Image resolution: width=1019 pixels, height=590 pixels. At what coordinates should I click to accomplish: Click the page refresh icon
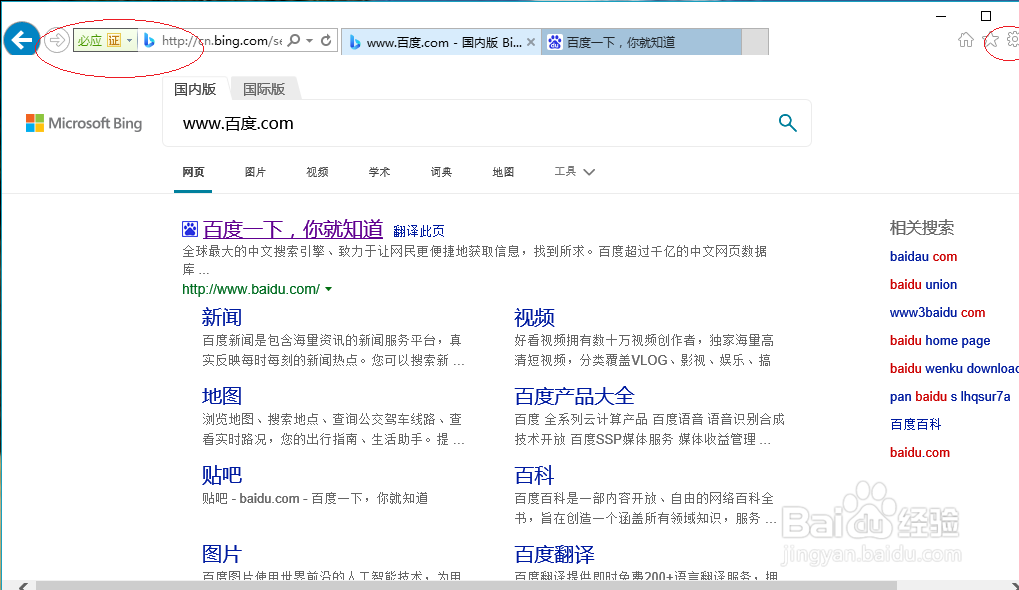point(326,40)
